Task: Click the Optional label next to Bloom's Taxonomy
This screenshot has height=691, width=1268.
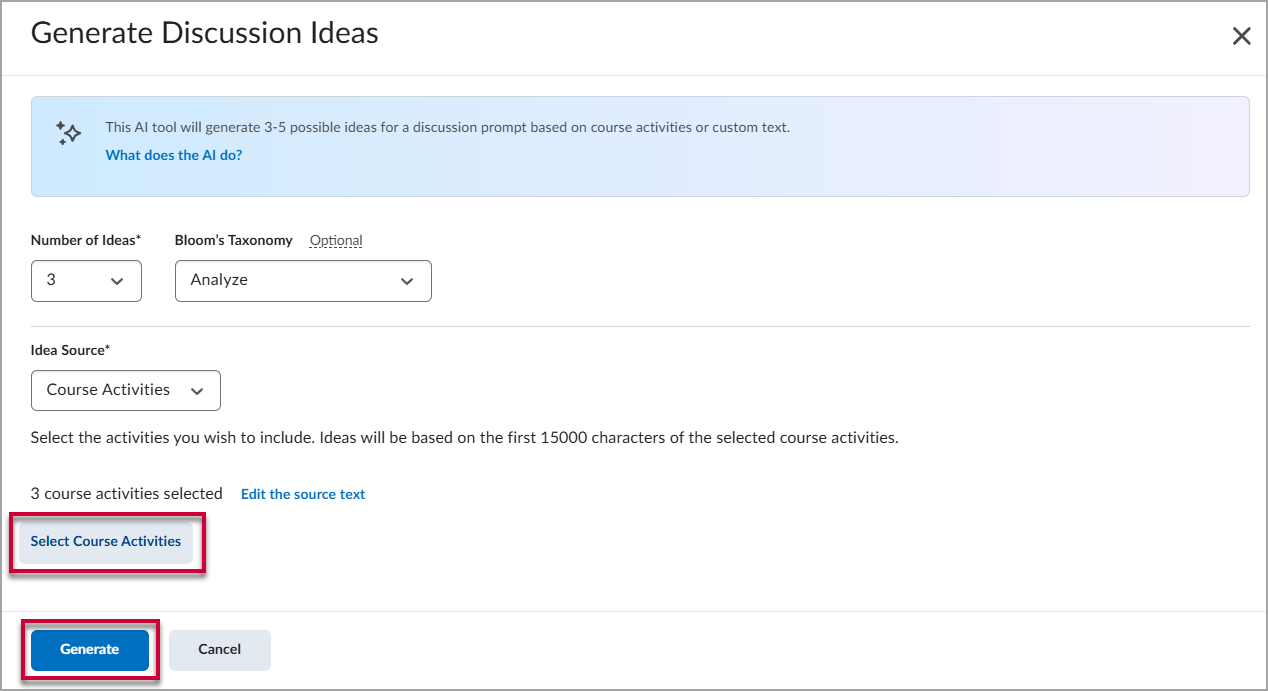Action: pos(336,241)
